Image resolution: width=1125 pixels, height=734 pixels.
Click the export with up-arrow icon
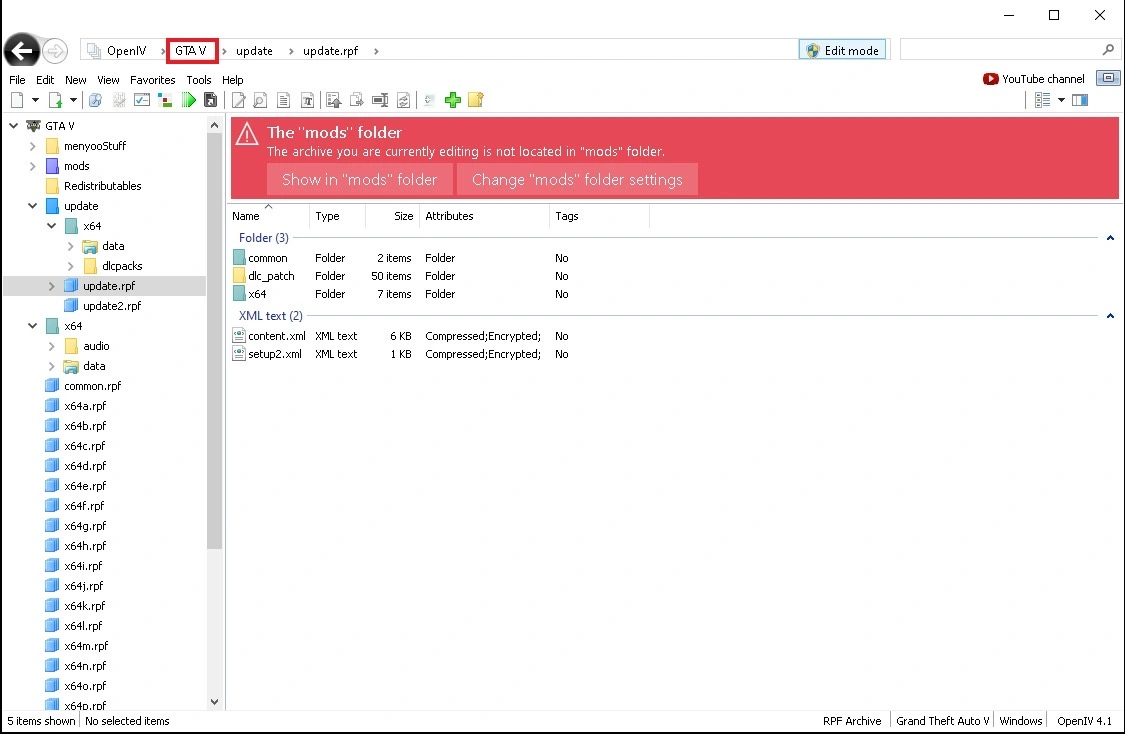tap(334, 100)
